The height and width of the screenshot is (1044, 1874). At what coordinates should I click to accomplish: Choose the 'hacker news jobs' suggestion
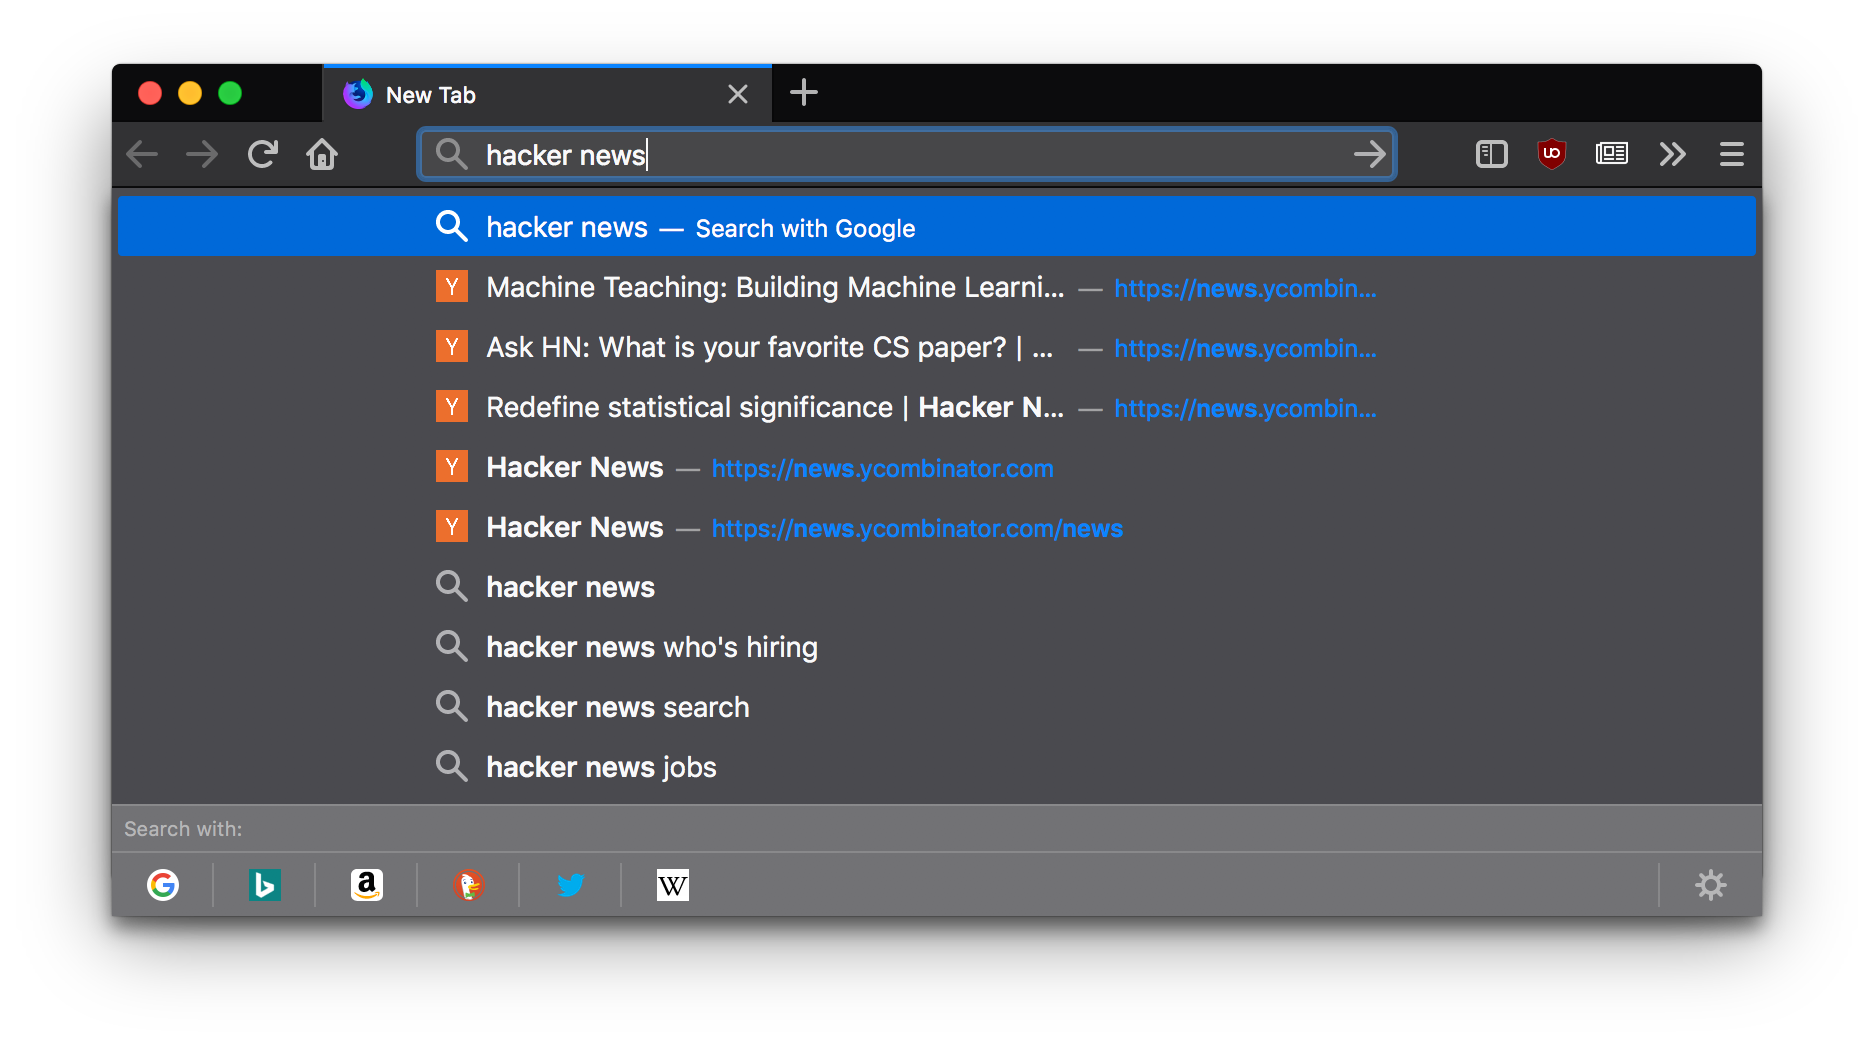(x=936, y=767)
